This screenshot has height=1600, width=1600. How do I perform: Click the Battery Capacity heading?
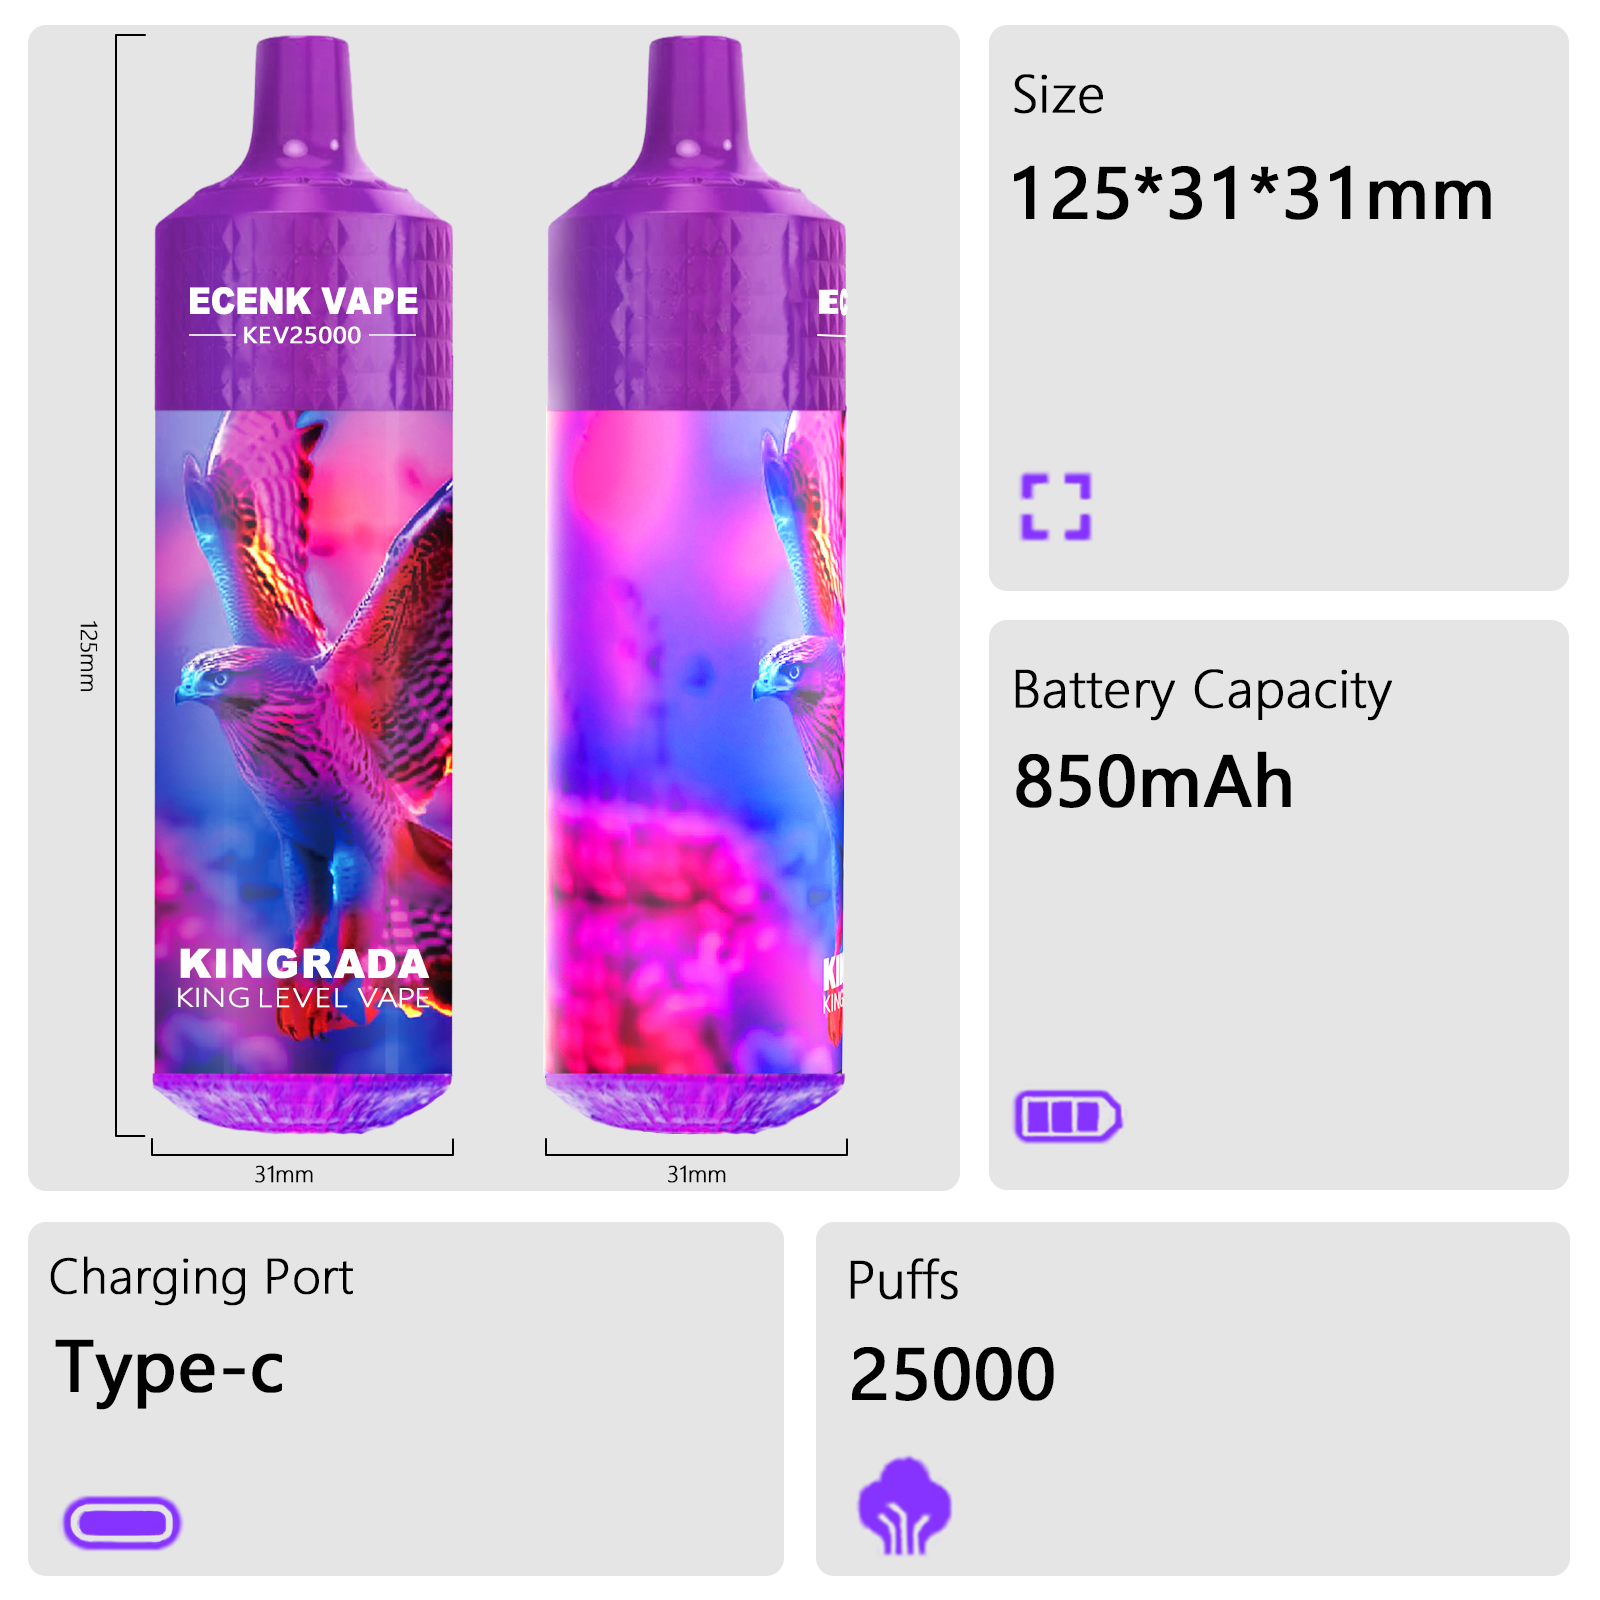1202,692
